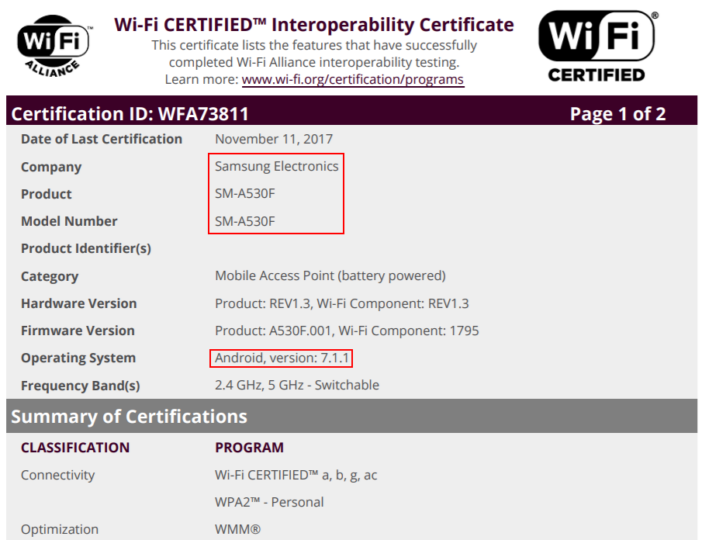702x540 pixels.
Task: Click the SM-A530F Model Number value
Action: coord(245,221)
